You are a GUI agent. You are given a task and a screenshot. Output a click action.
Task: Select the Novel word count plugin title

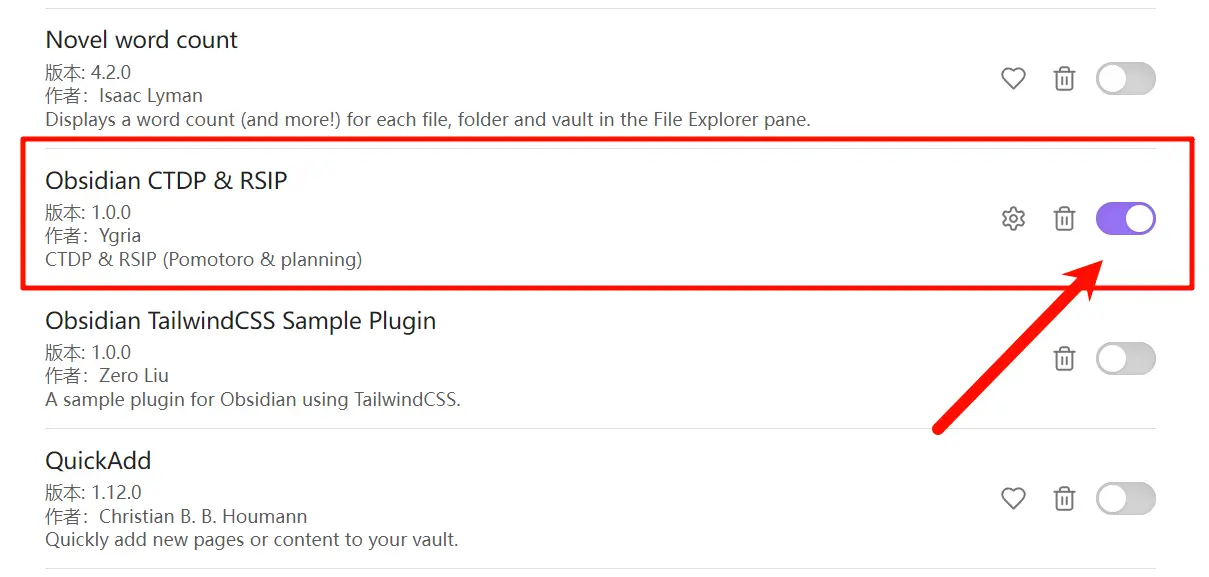tap(142, 40)
